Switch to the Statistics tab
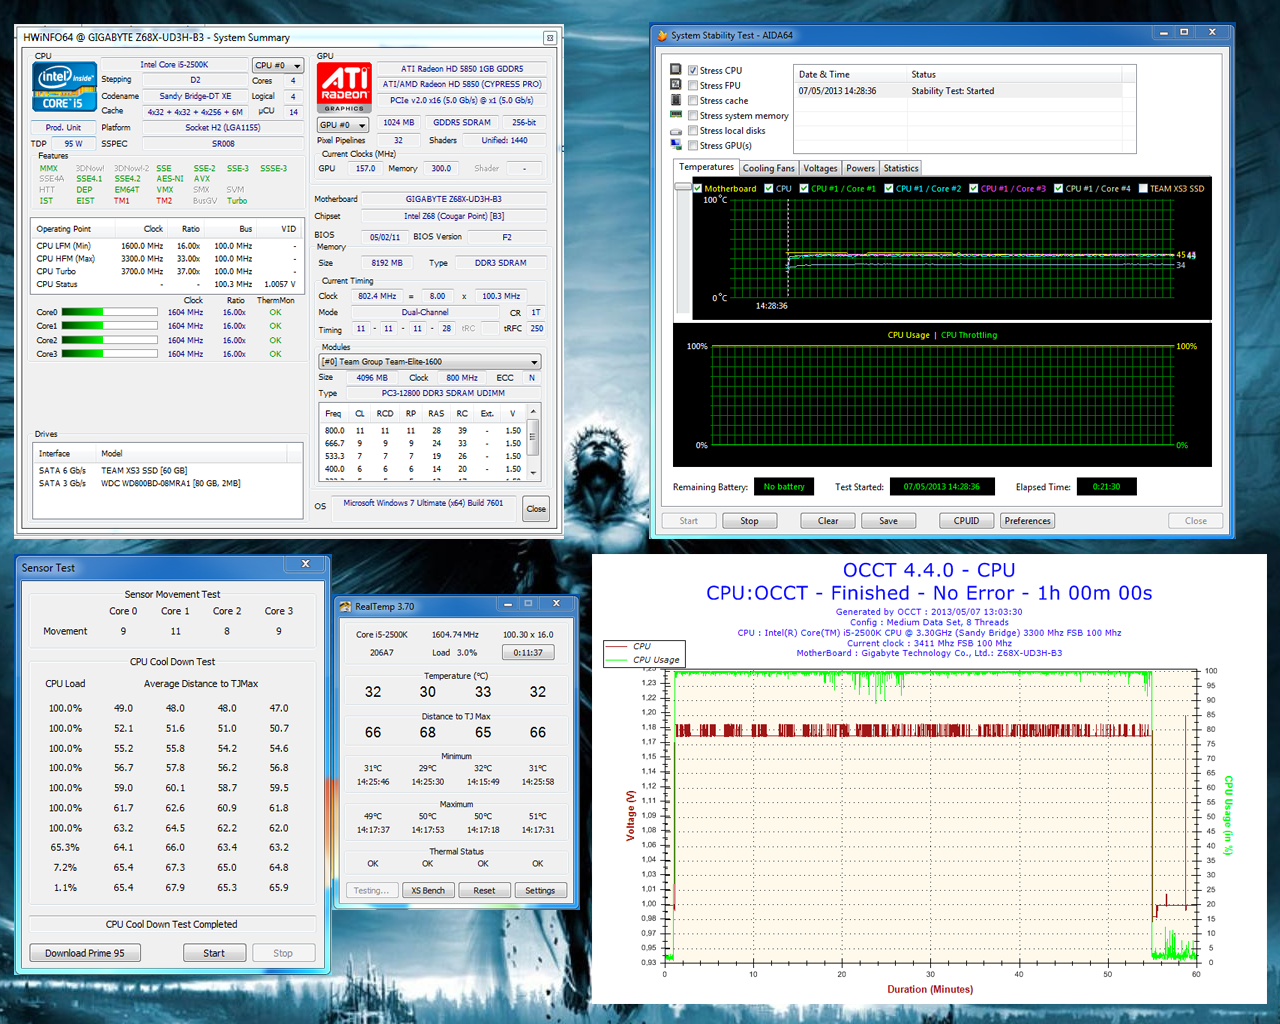 point(900,168)
